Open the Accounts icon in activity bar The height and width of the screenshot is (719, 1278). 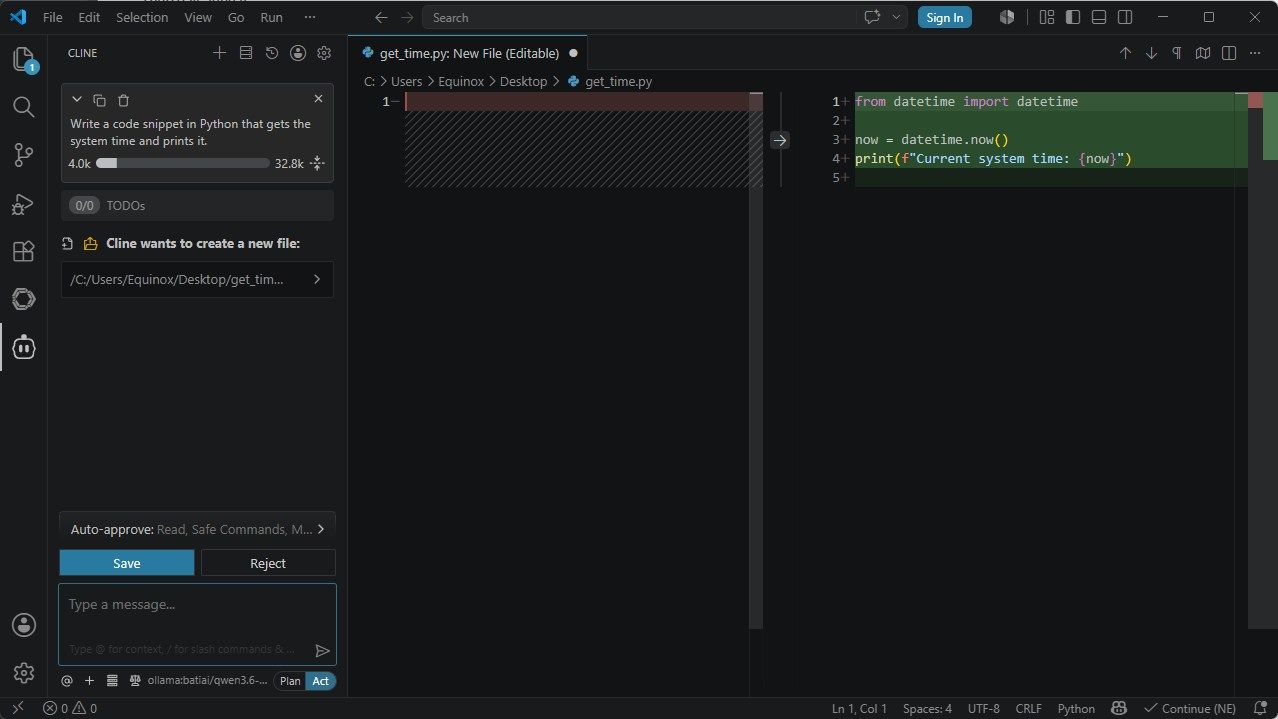tap(24, 625)
